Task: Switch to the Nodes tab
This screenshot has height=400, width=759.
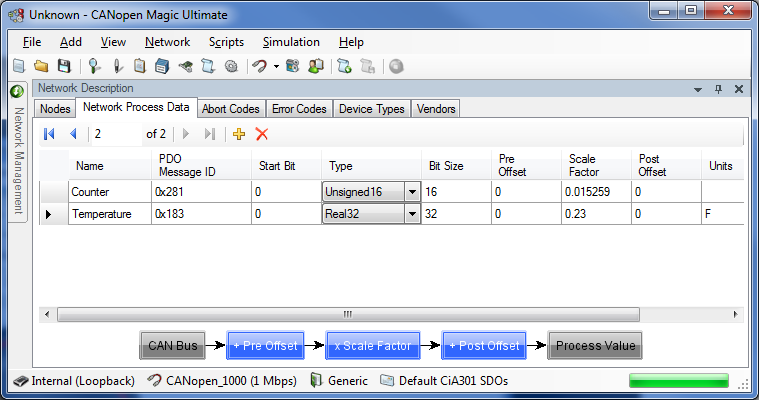Action: coord(55,109)
